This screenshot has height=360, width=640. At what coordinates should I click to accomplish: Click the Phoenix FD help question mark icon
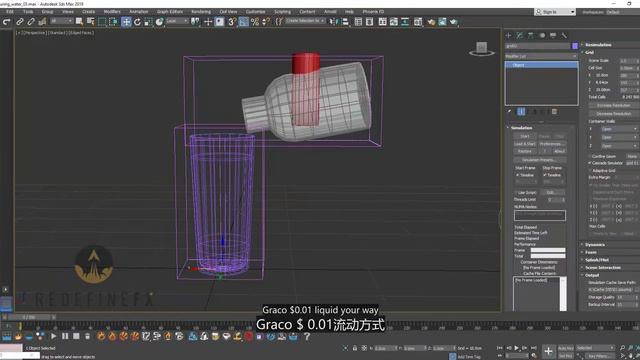click(307, 336)
